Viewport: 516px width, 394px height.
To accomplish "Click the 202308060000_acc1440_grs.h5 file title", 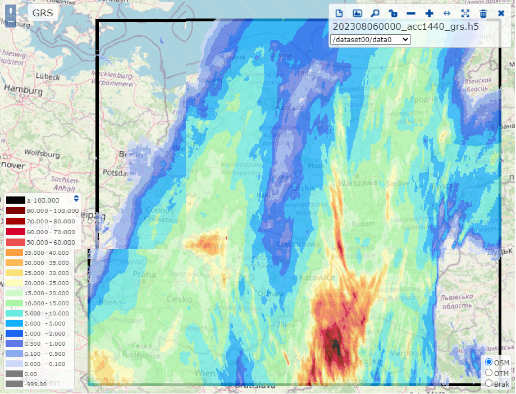I will pyautogui.click(x=406, y=27).
